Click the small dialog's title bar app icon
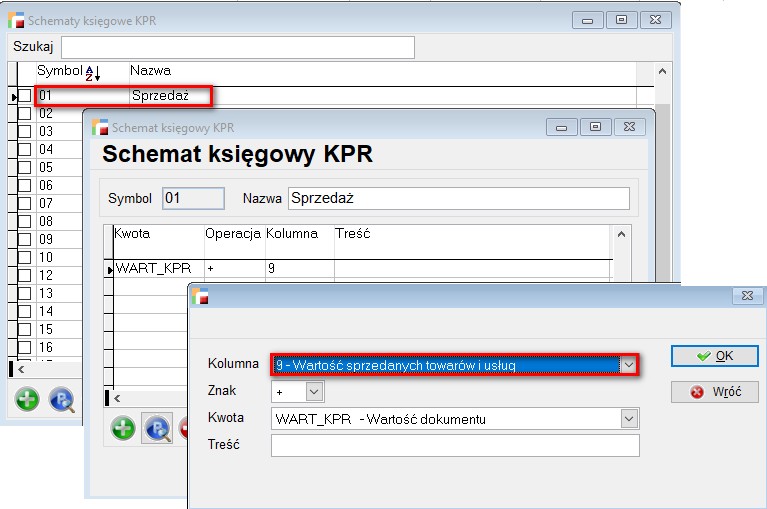 [201, 296]
